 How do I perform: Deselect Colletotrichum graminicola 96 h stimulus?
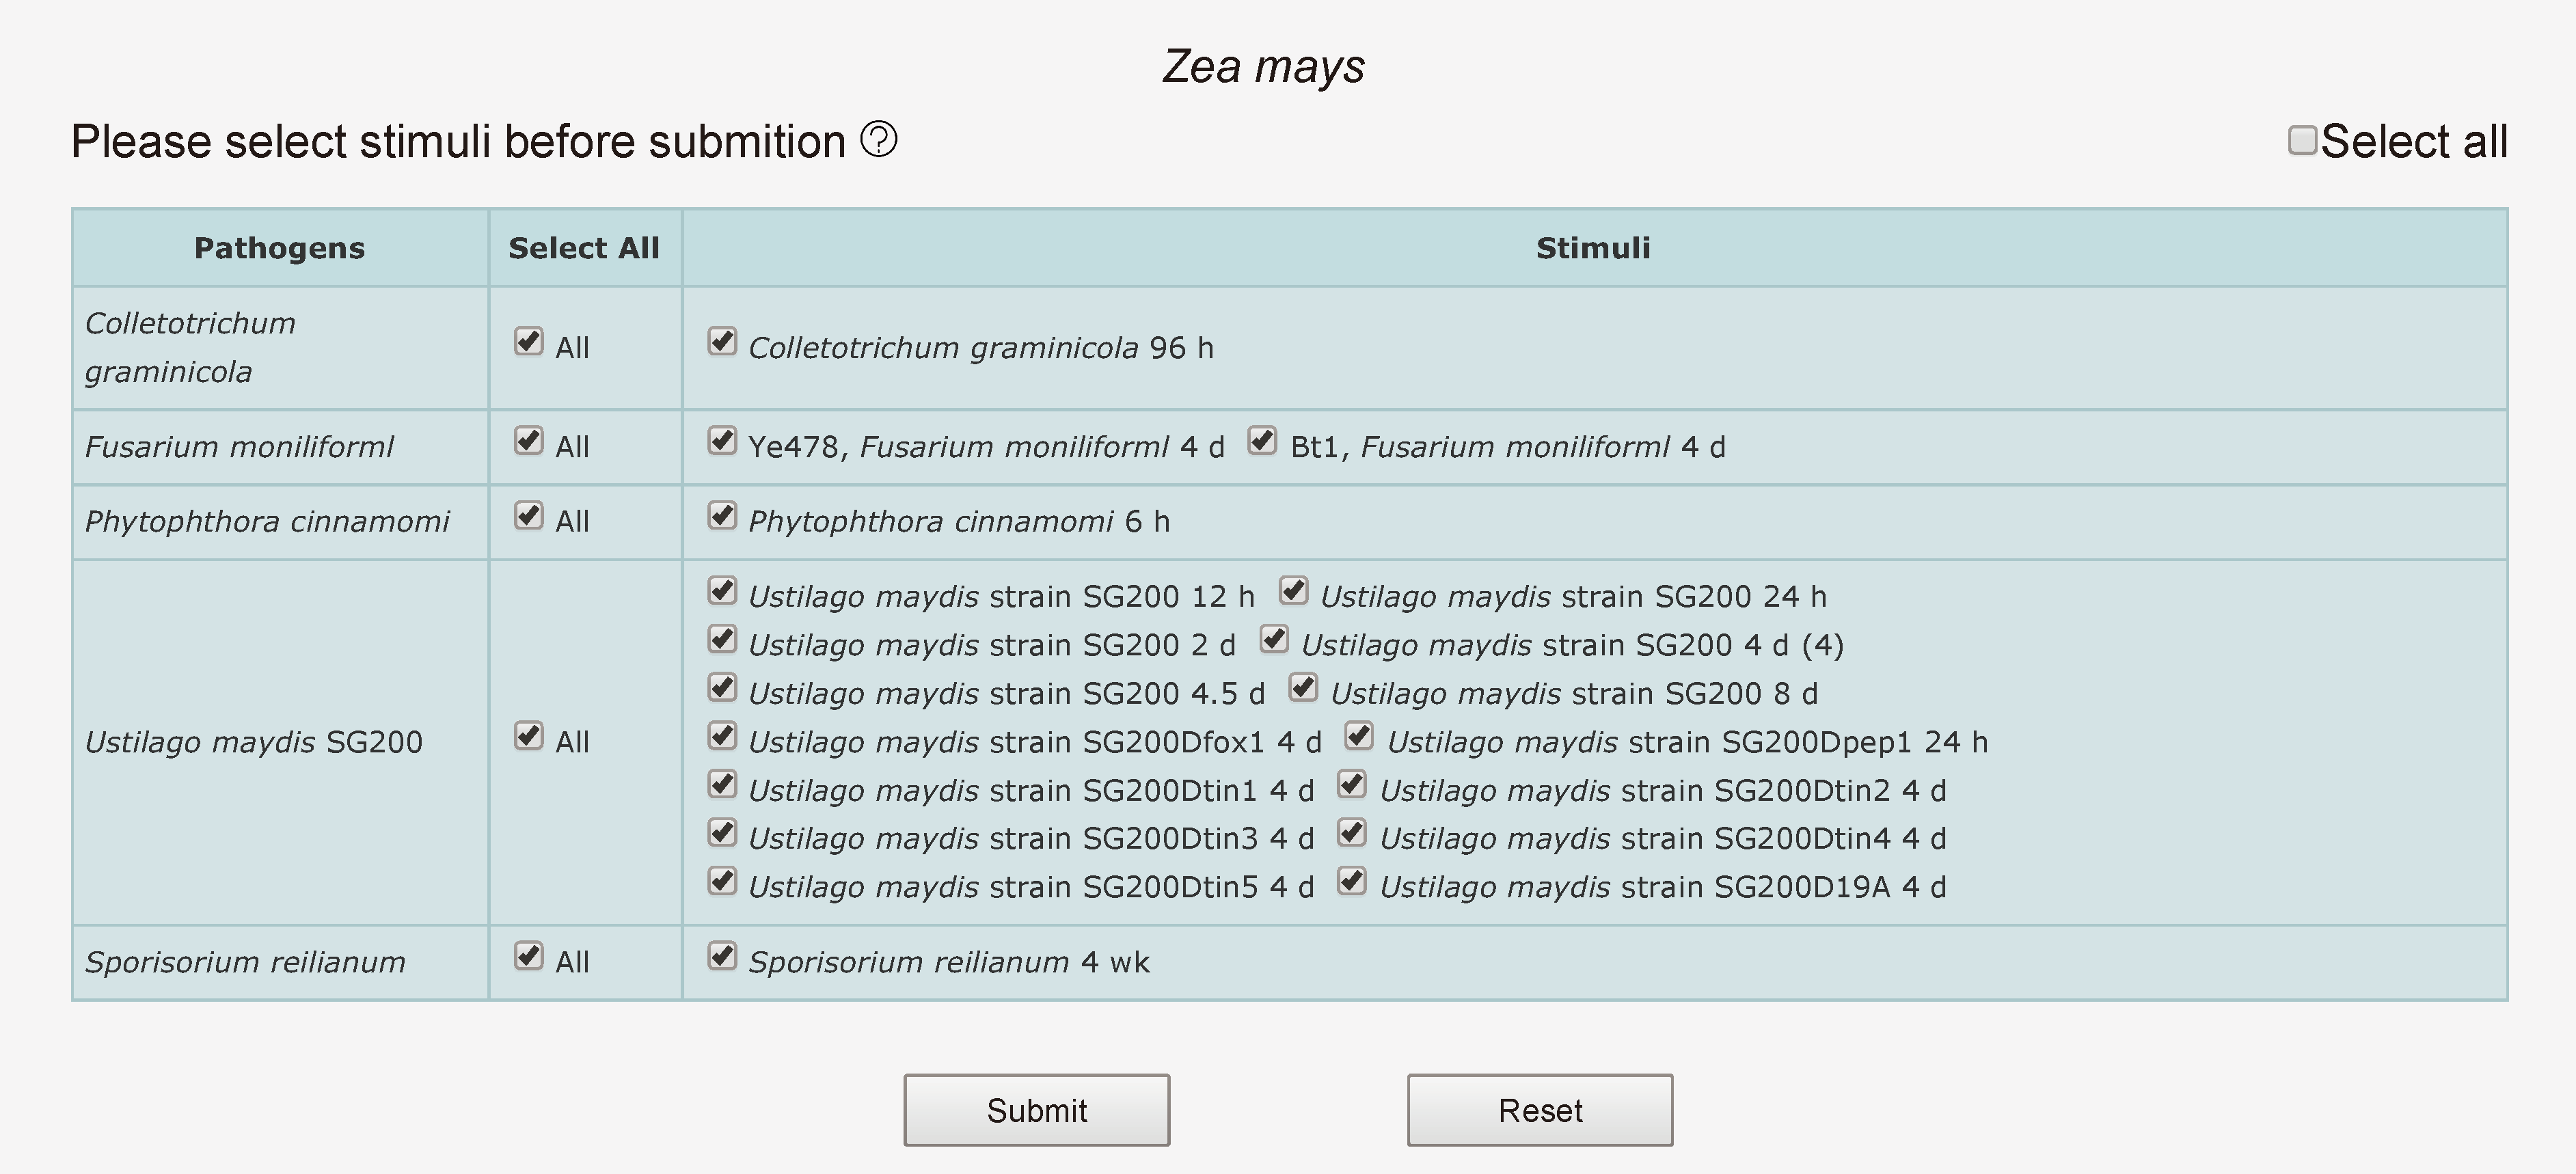pos(722,342)
